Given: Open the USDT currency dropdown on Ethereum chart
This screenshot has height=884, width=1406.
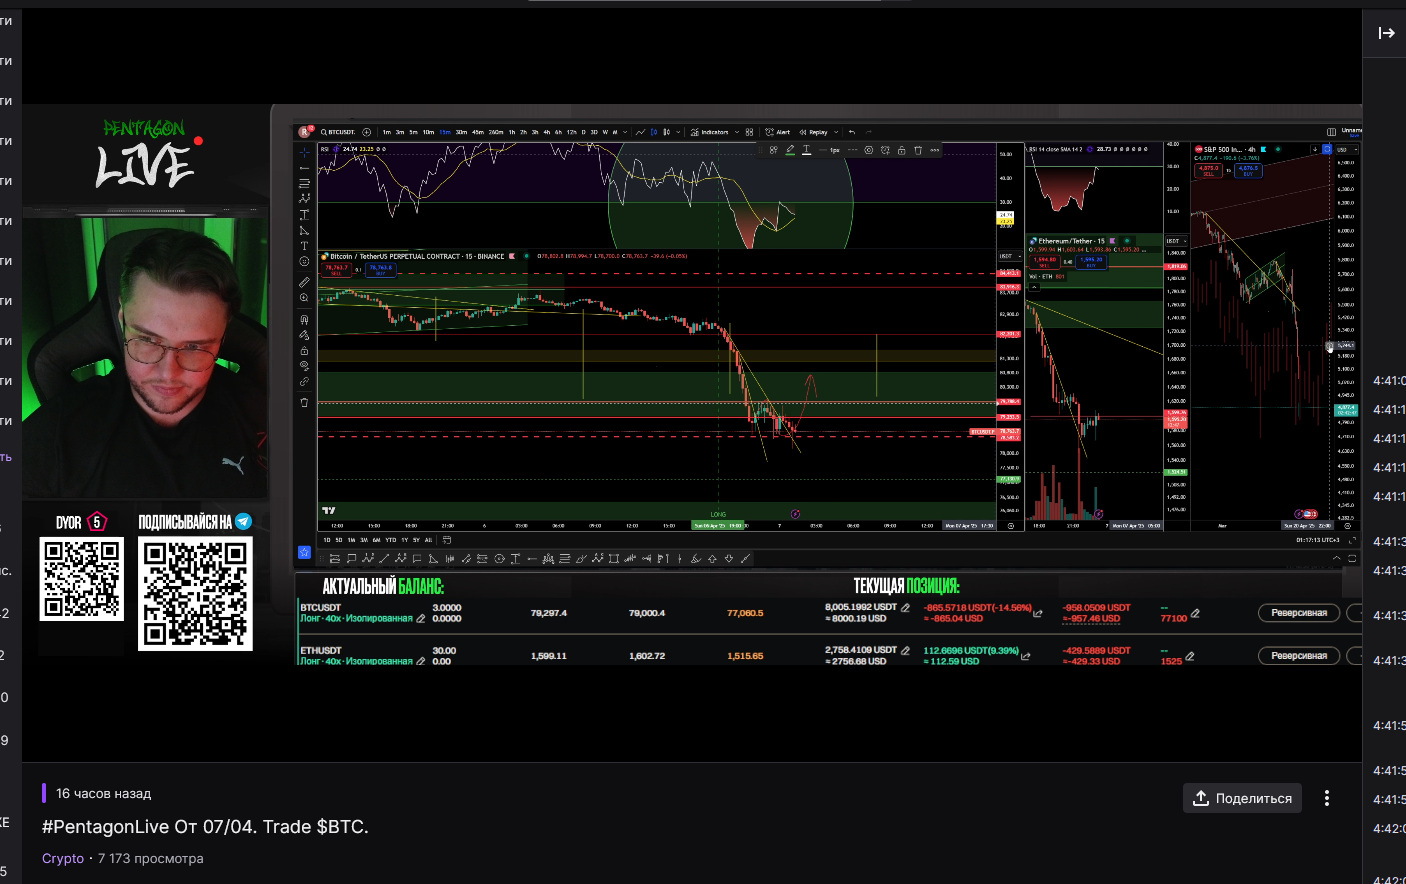Looking at the screenshot, I should coord(1175,241).
